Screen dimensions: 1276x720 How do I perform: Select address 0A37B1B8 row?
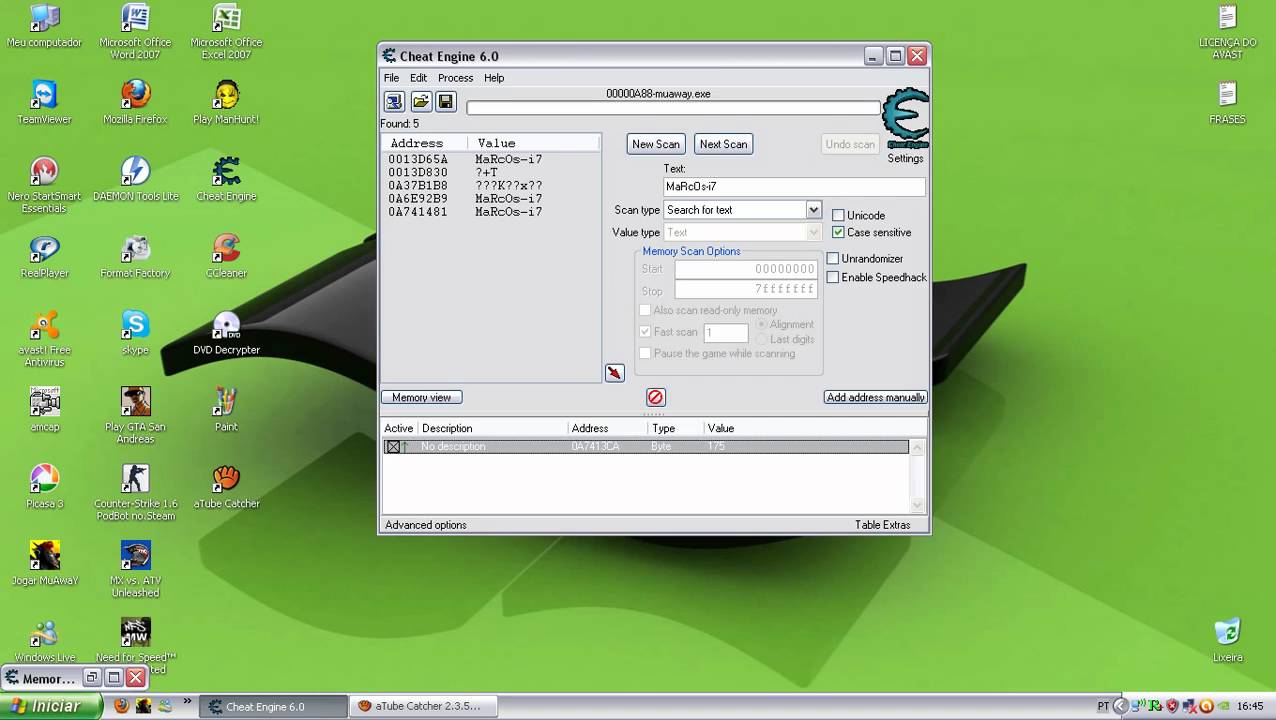pos(490,185)
